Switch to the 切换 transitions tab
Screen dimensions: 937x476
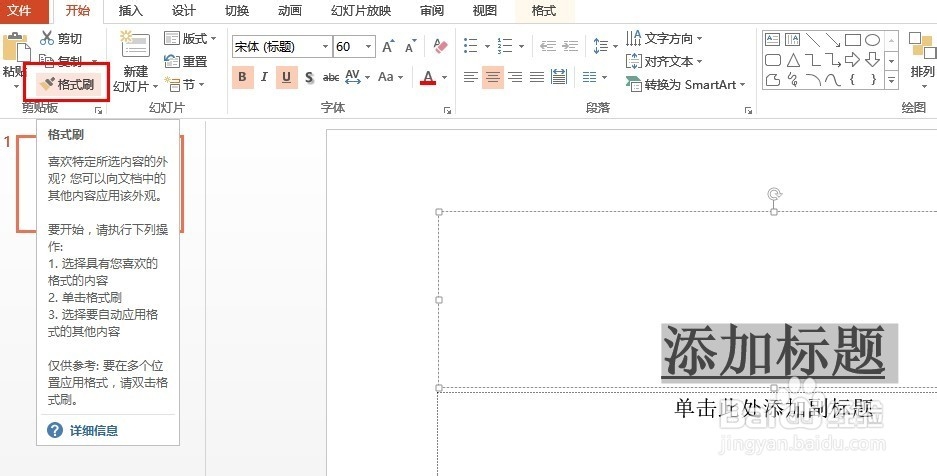coord(237,11)
